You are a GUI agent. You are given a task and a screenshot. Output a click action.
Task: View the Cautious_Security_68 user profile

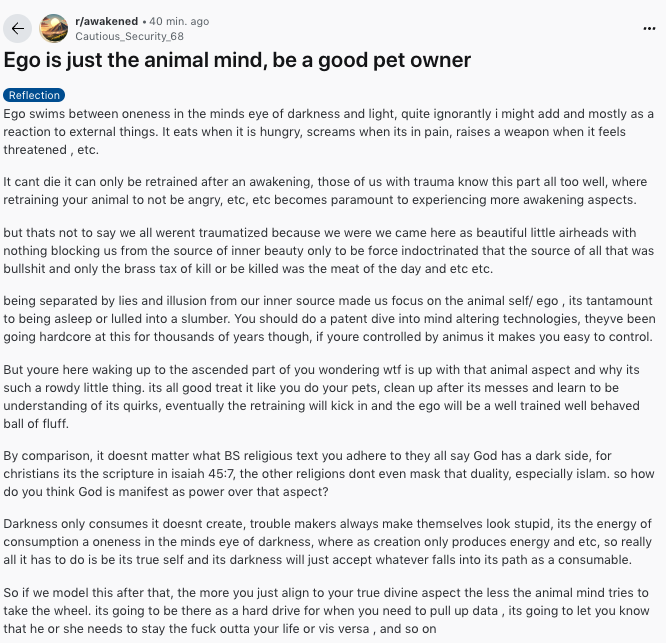(128, 36)
